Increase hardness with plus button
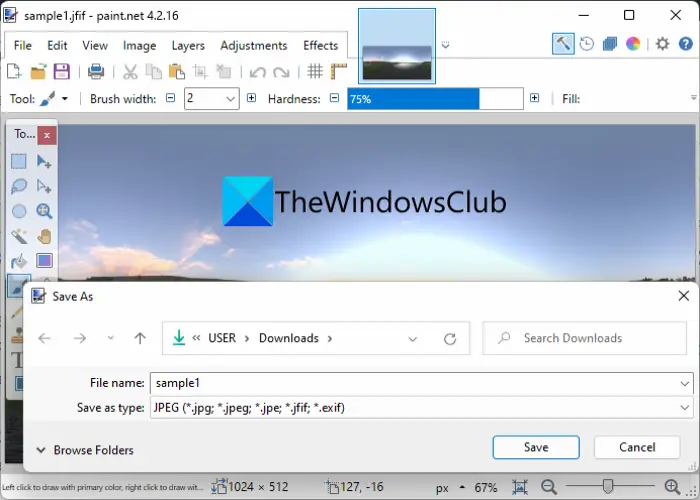Image resolution: width=700 pixels, height=500 pixels. 534,98
